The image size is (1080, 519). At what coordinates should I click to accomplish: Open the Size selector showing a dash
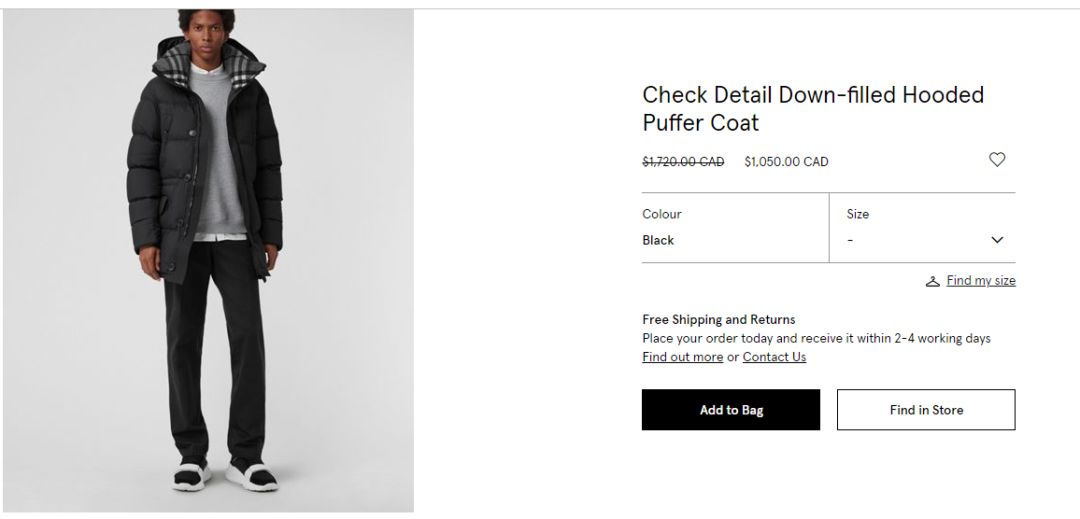click(921, 240)
